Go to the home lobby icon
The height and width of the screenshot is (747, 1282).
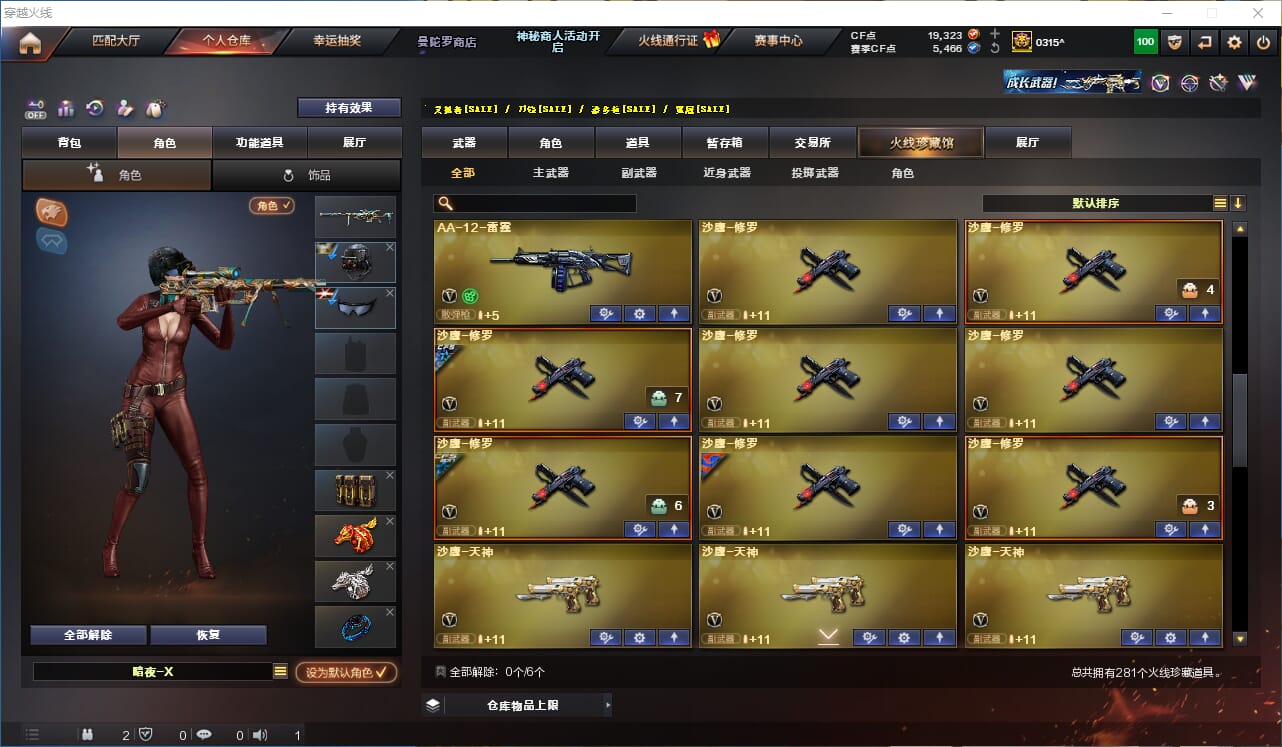[30, 43]
